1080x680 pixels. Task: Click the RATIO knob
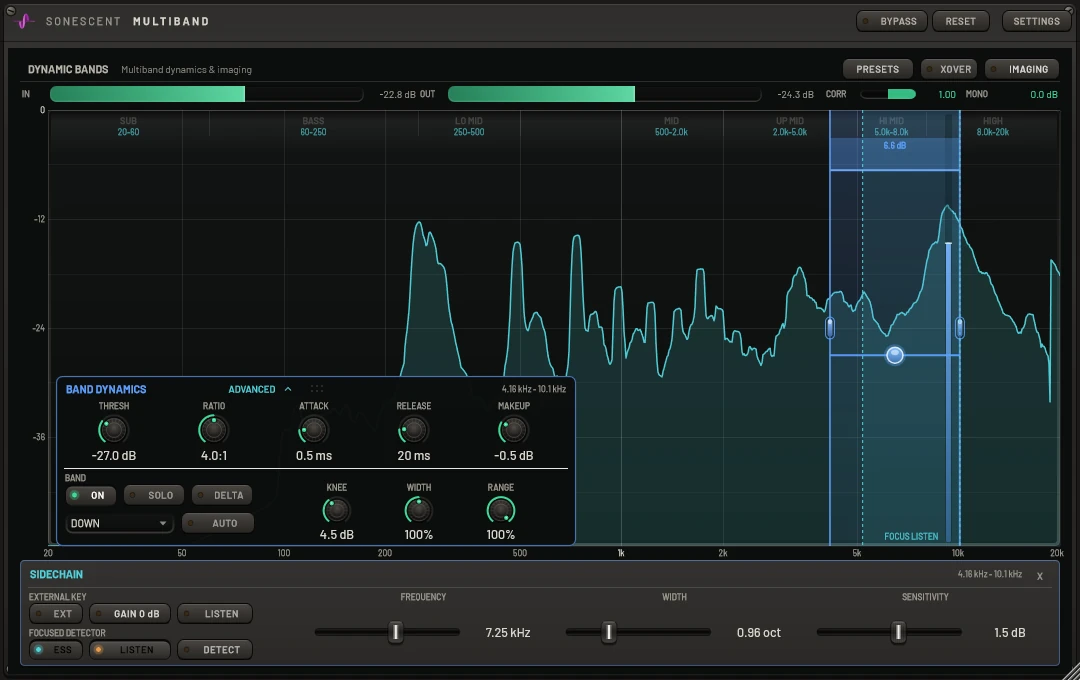click(214, 430)
